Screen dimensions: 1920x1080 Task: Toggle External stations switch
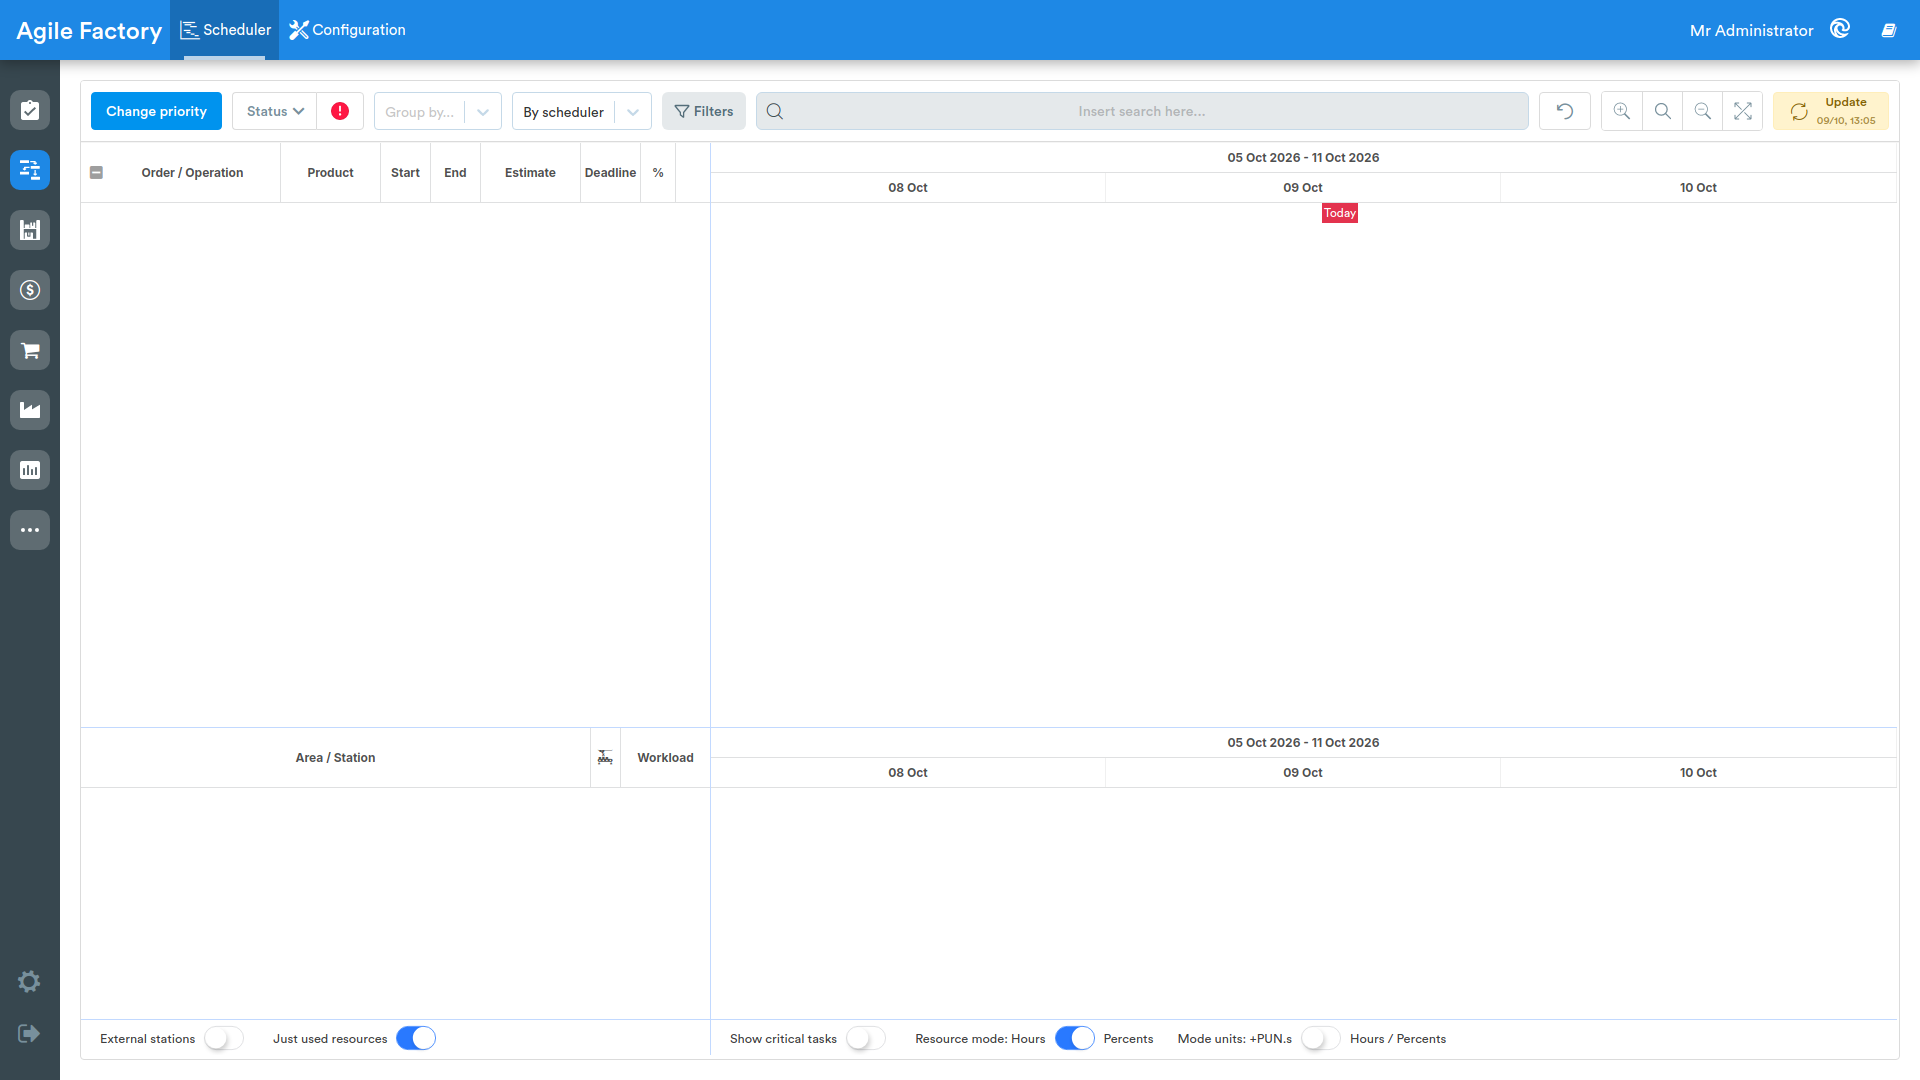coord(224,1039)
